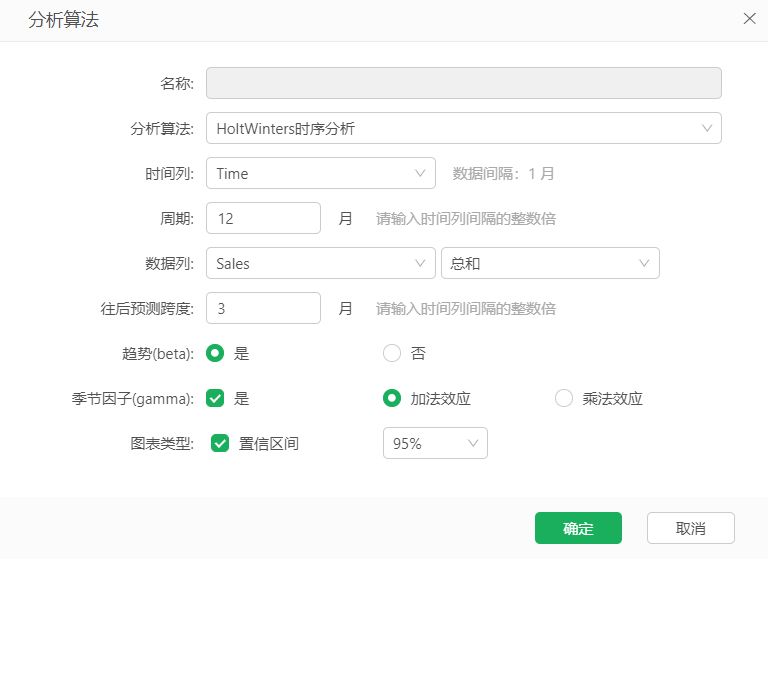The width and height of the screenshot is (768, 683).
Task: Toggle the 置信区间 checkbox
Action: [221, 443]
